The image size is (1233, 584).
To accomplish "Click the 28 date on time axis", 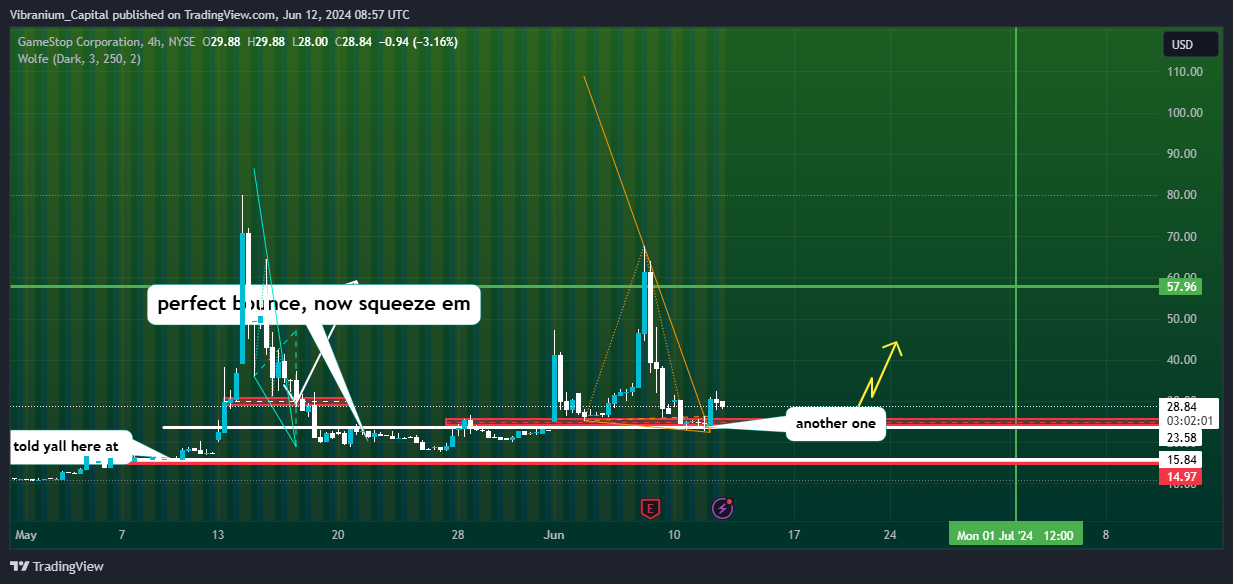I will click(457, 535).
